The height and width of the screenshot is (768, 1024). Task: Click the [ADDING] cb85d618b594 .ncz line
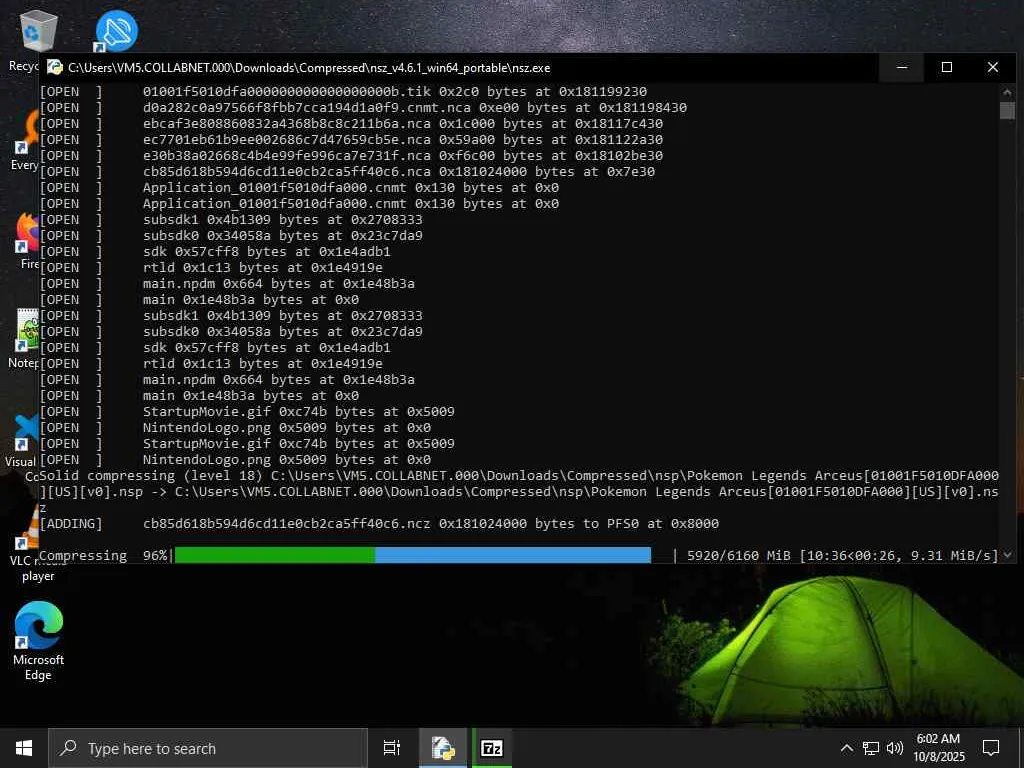(x=379, y=524)
